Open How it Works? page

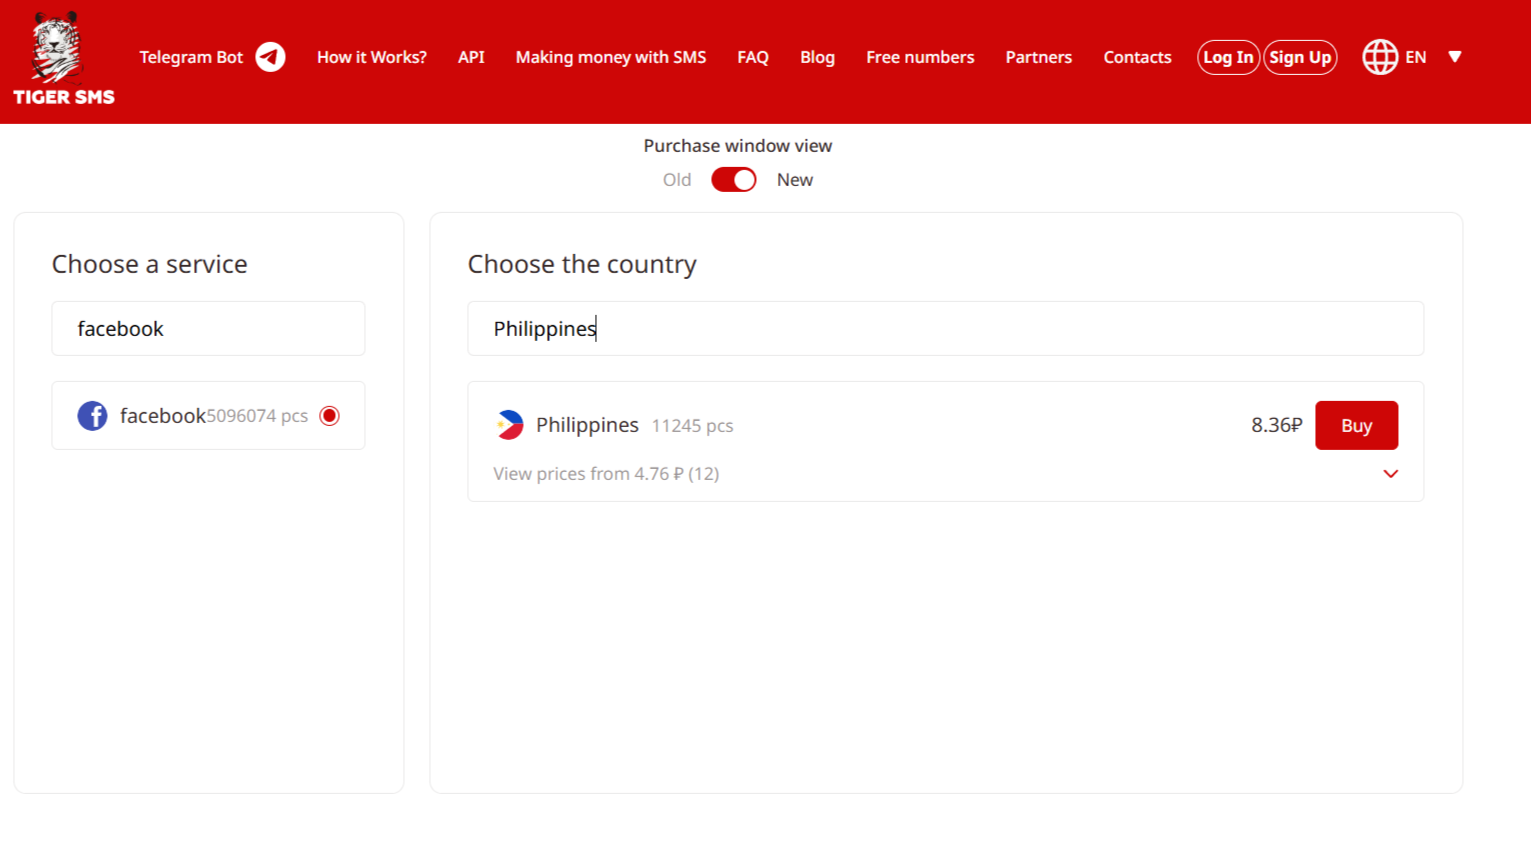[x=372, y=57]
